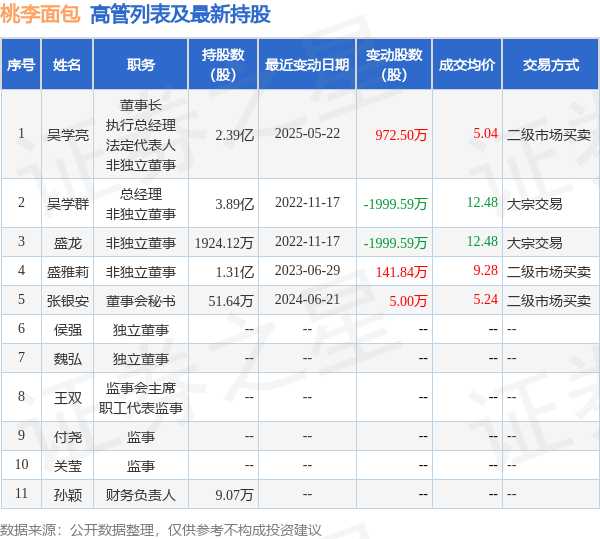Click the average price 5.04
This screenshot has width=600, height=539.
(x=485, y=133)
